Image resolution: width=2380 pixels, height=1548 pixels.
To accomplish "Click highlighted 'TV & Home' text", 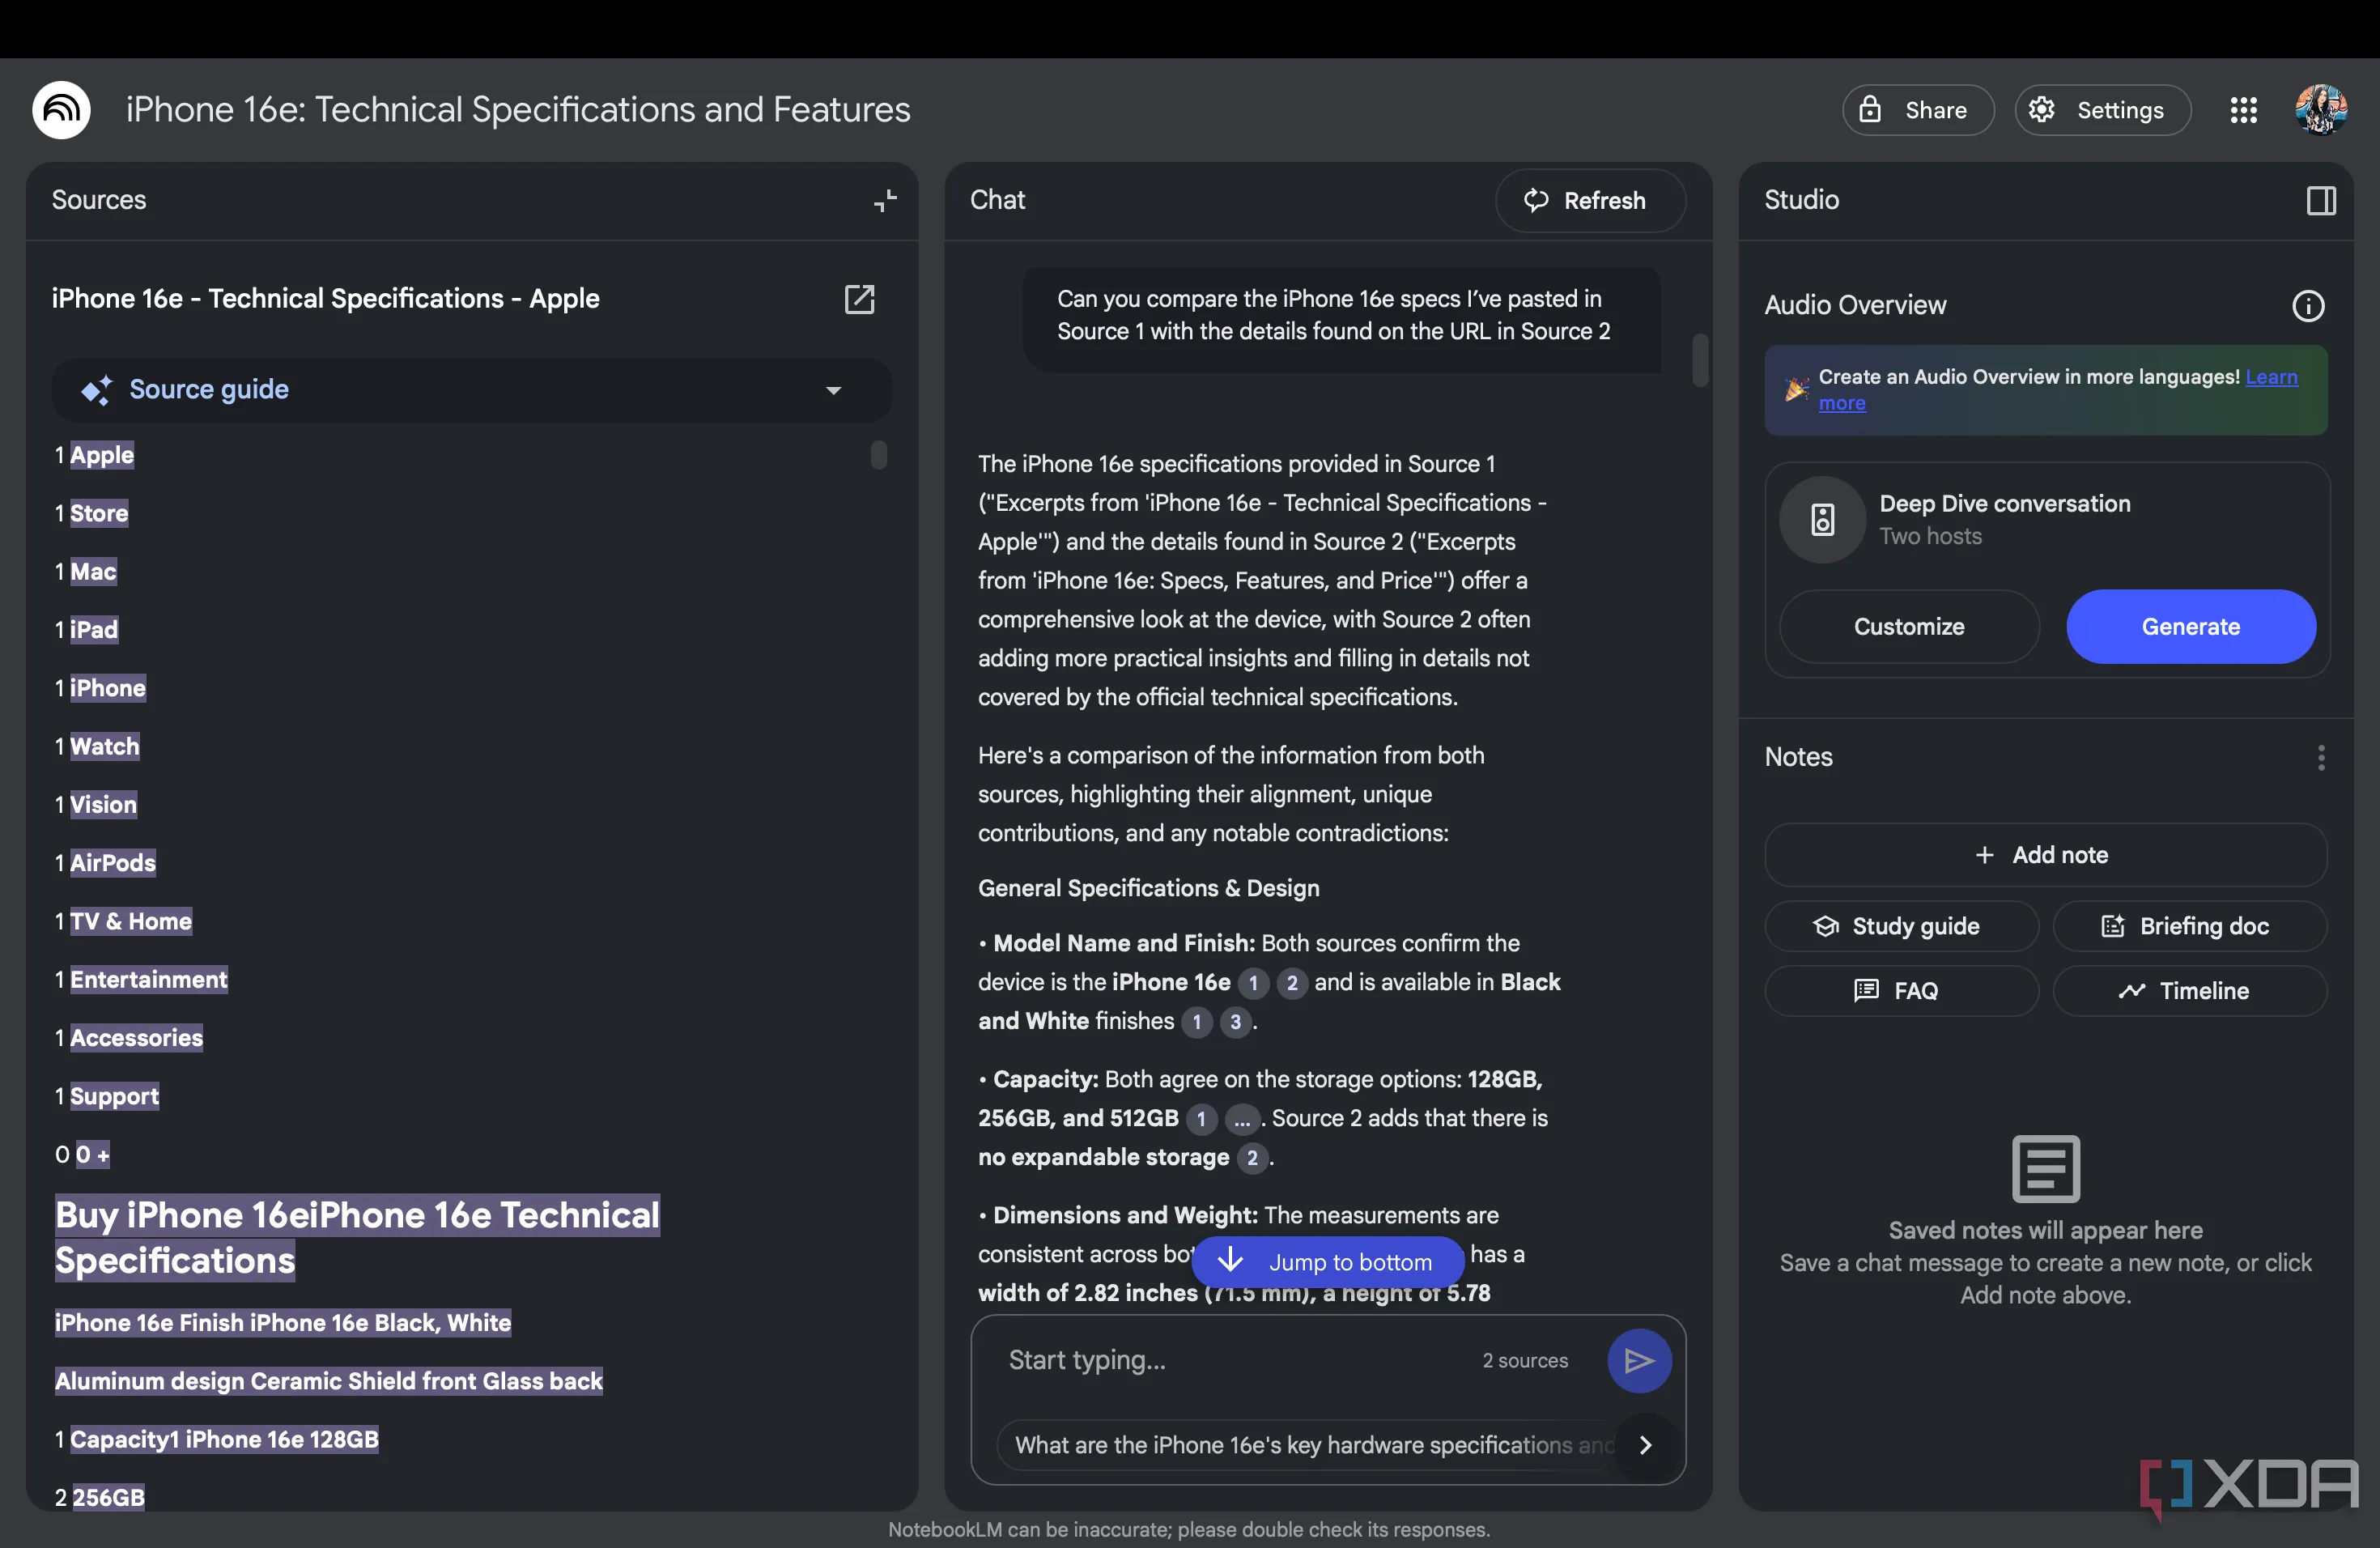I will (x=130, y=921).
